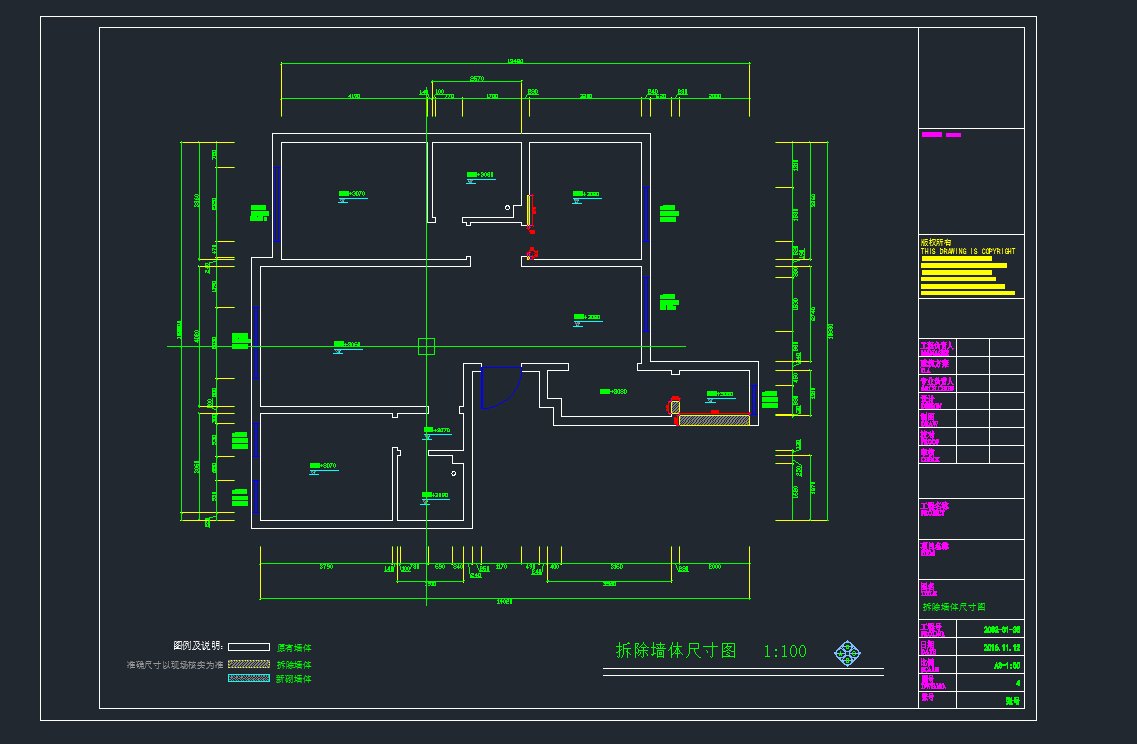Image resolution: width=1137 pixels, height=744 pixels.
Task: Click the white 原有墙体 legend swatch
Action: tap(249, 647)
